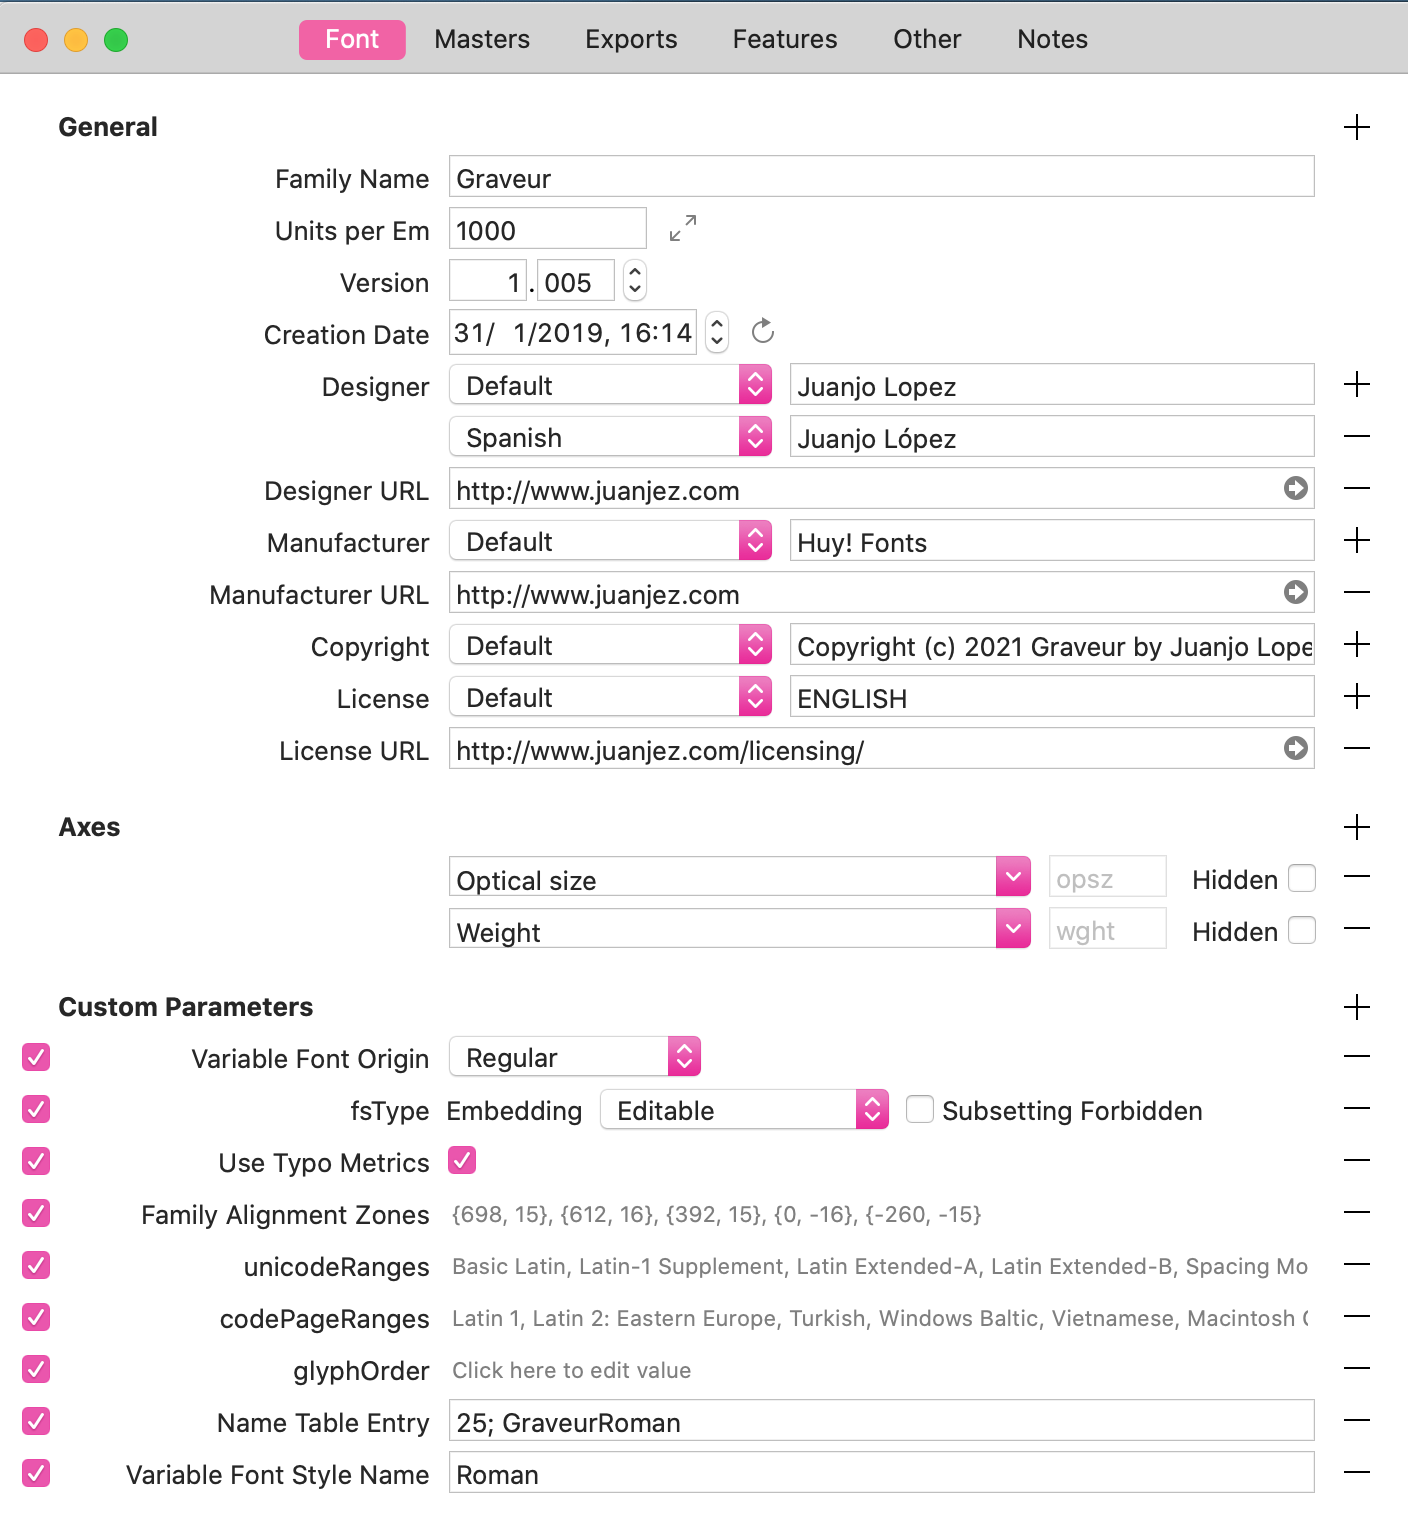Image resolution: width=1408 pixels, height=1522 pixels.
Task: Switch to the Masters tab
Action: click(x=482, y=39)
